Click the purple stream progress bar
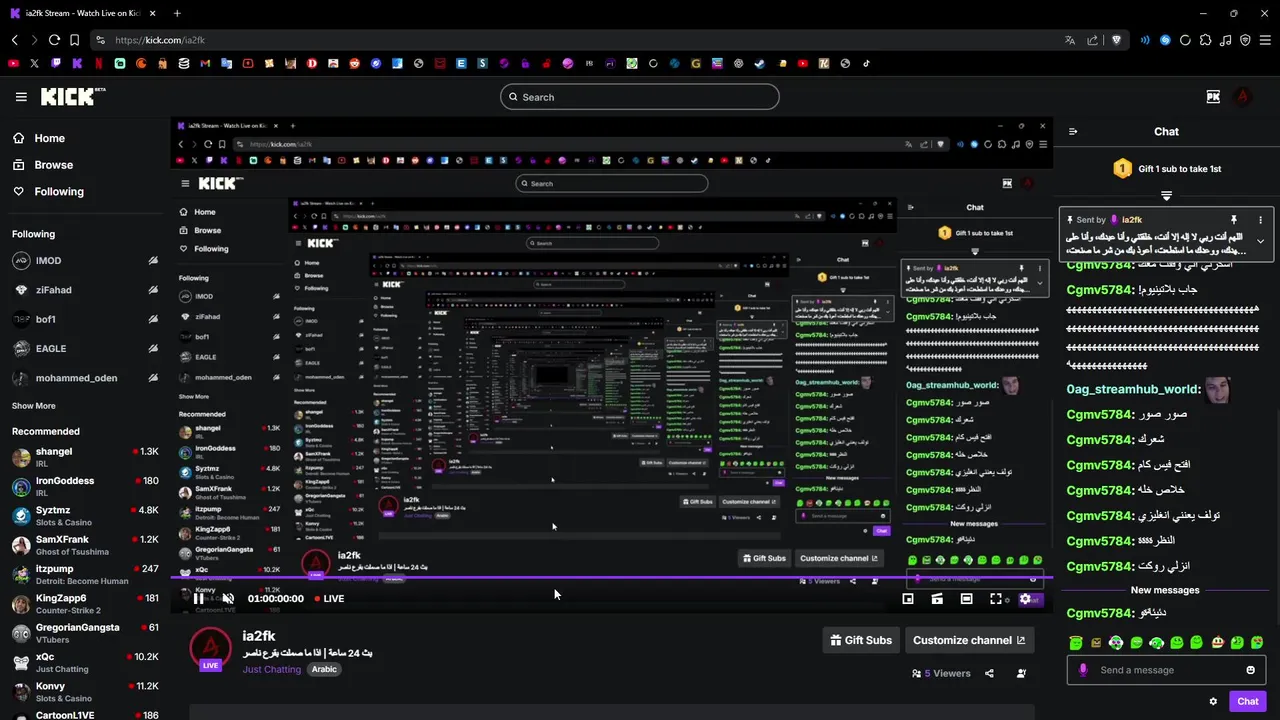This screenshot has width=1280, height=720. (610, 578)
